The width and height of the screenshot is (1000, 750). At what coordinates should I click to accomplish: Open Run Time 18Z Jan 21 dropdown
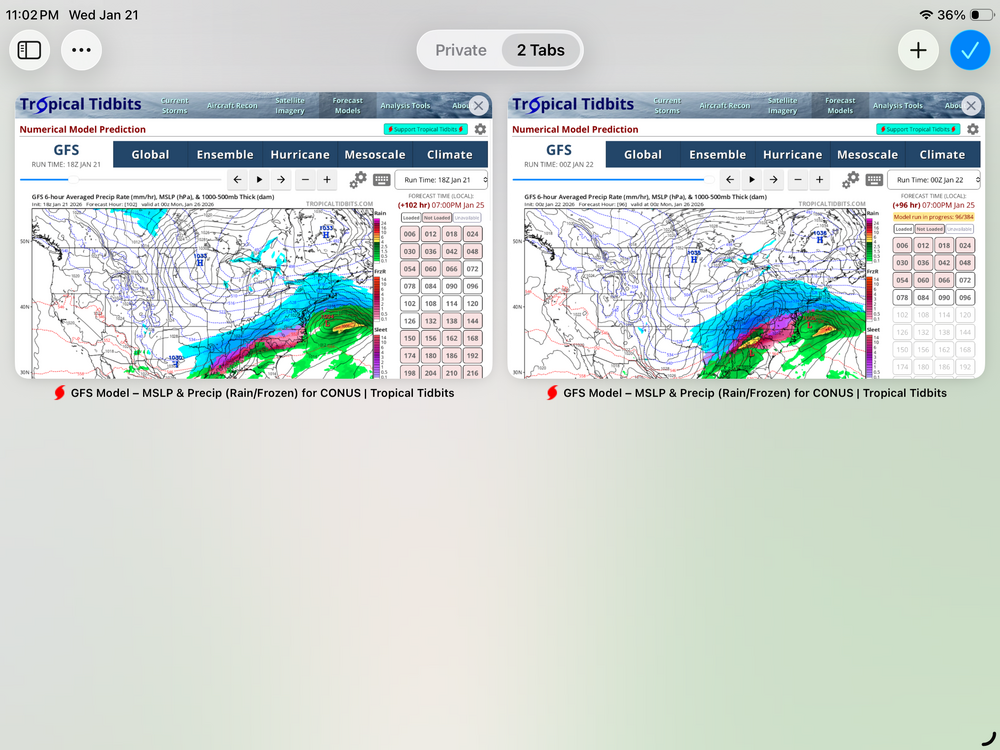coord(441,180)
